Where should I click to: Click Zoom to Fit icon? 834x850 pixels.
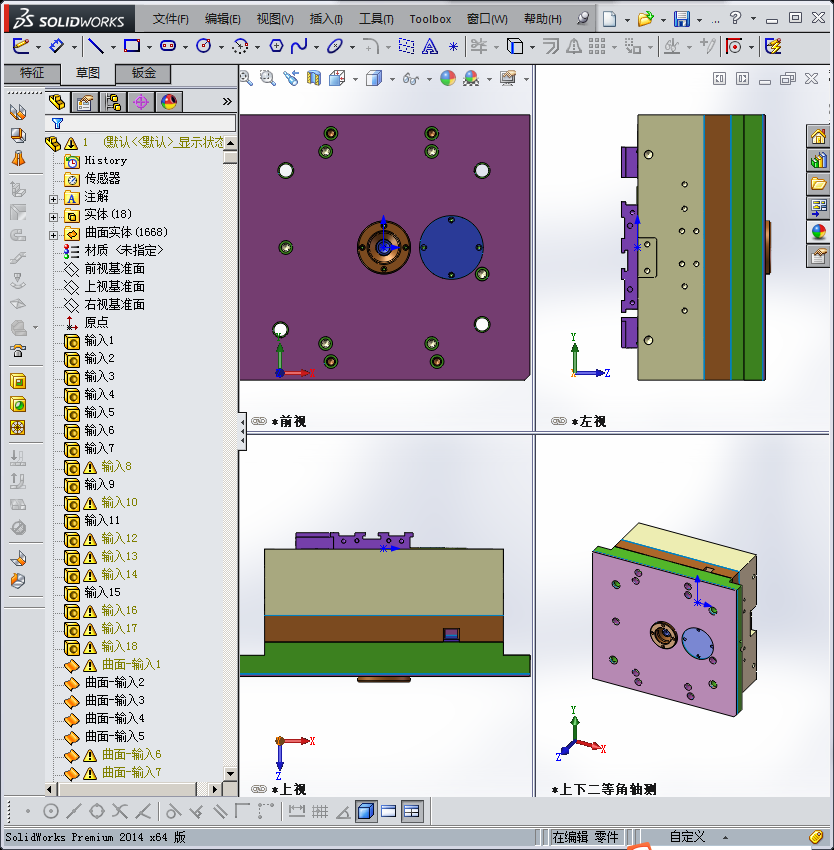246,79
